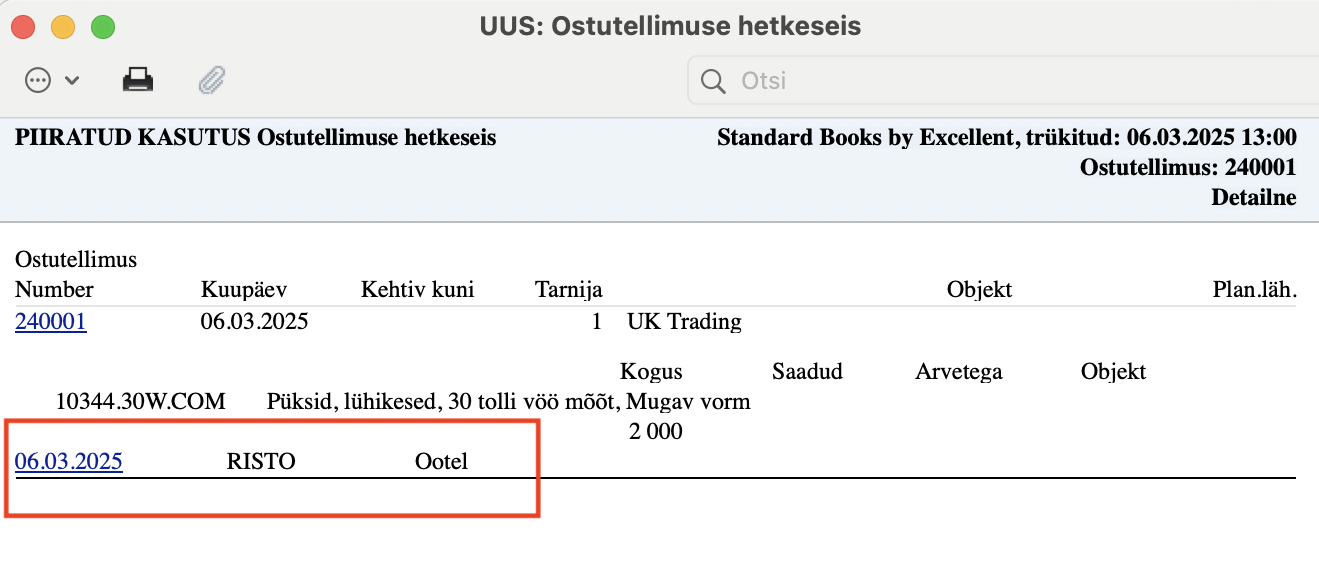
Task: Click the window title 'UUS: Ostutellimuse hetkeseis'
Action: tap(670, 26)
